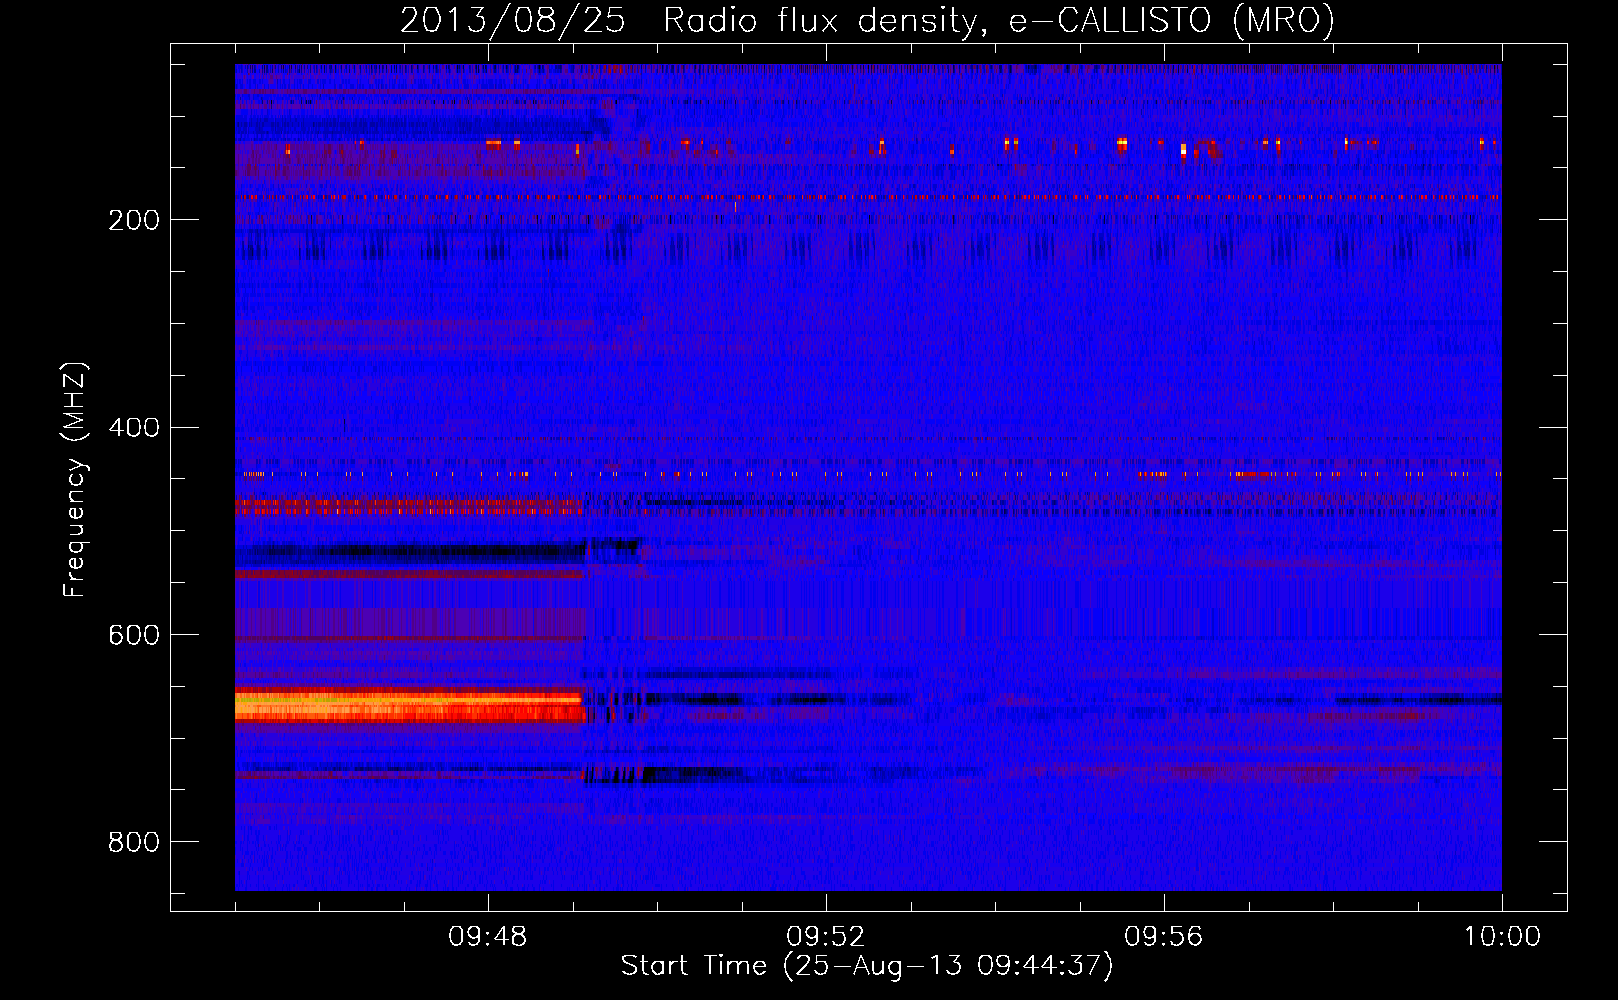Click the "09:56" time tick label
Screen dimensions: 1618x1000
pos(1164,937)
